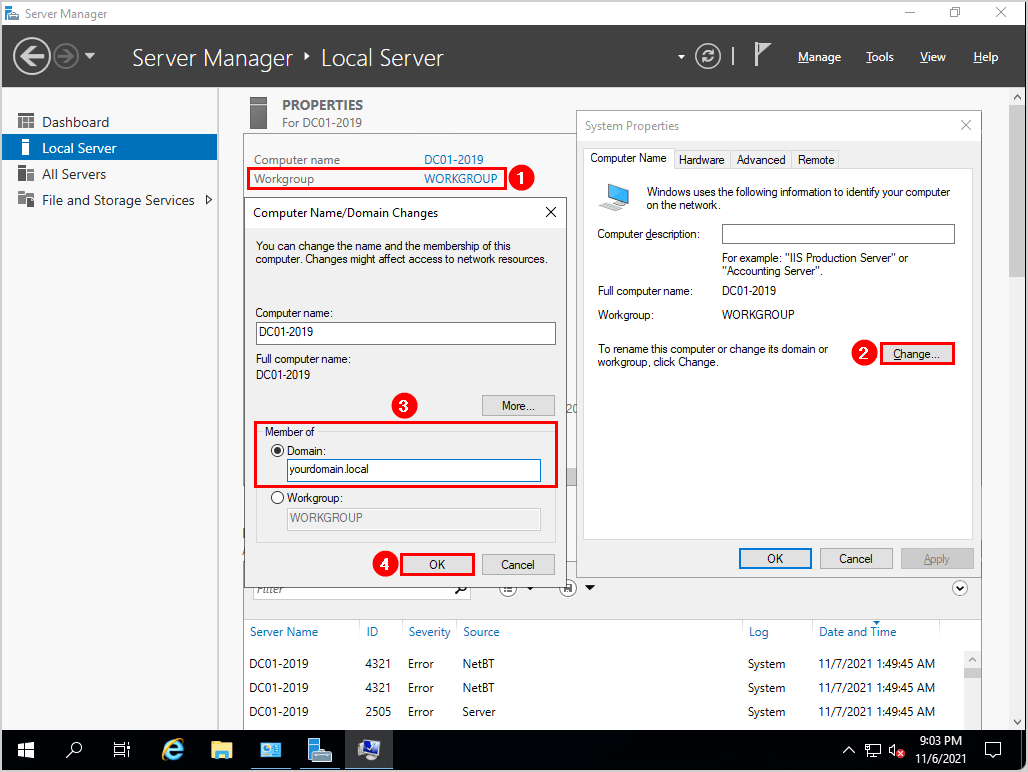This screenshot has height=772, width=1028.
Task: Open the Windows Start menu
Action: 26,750
